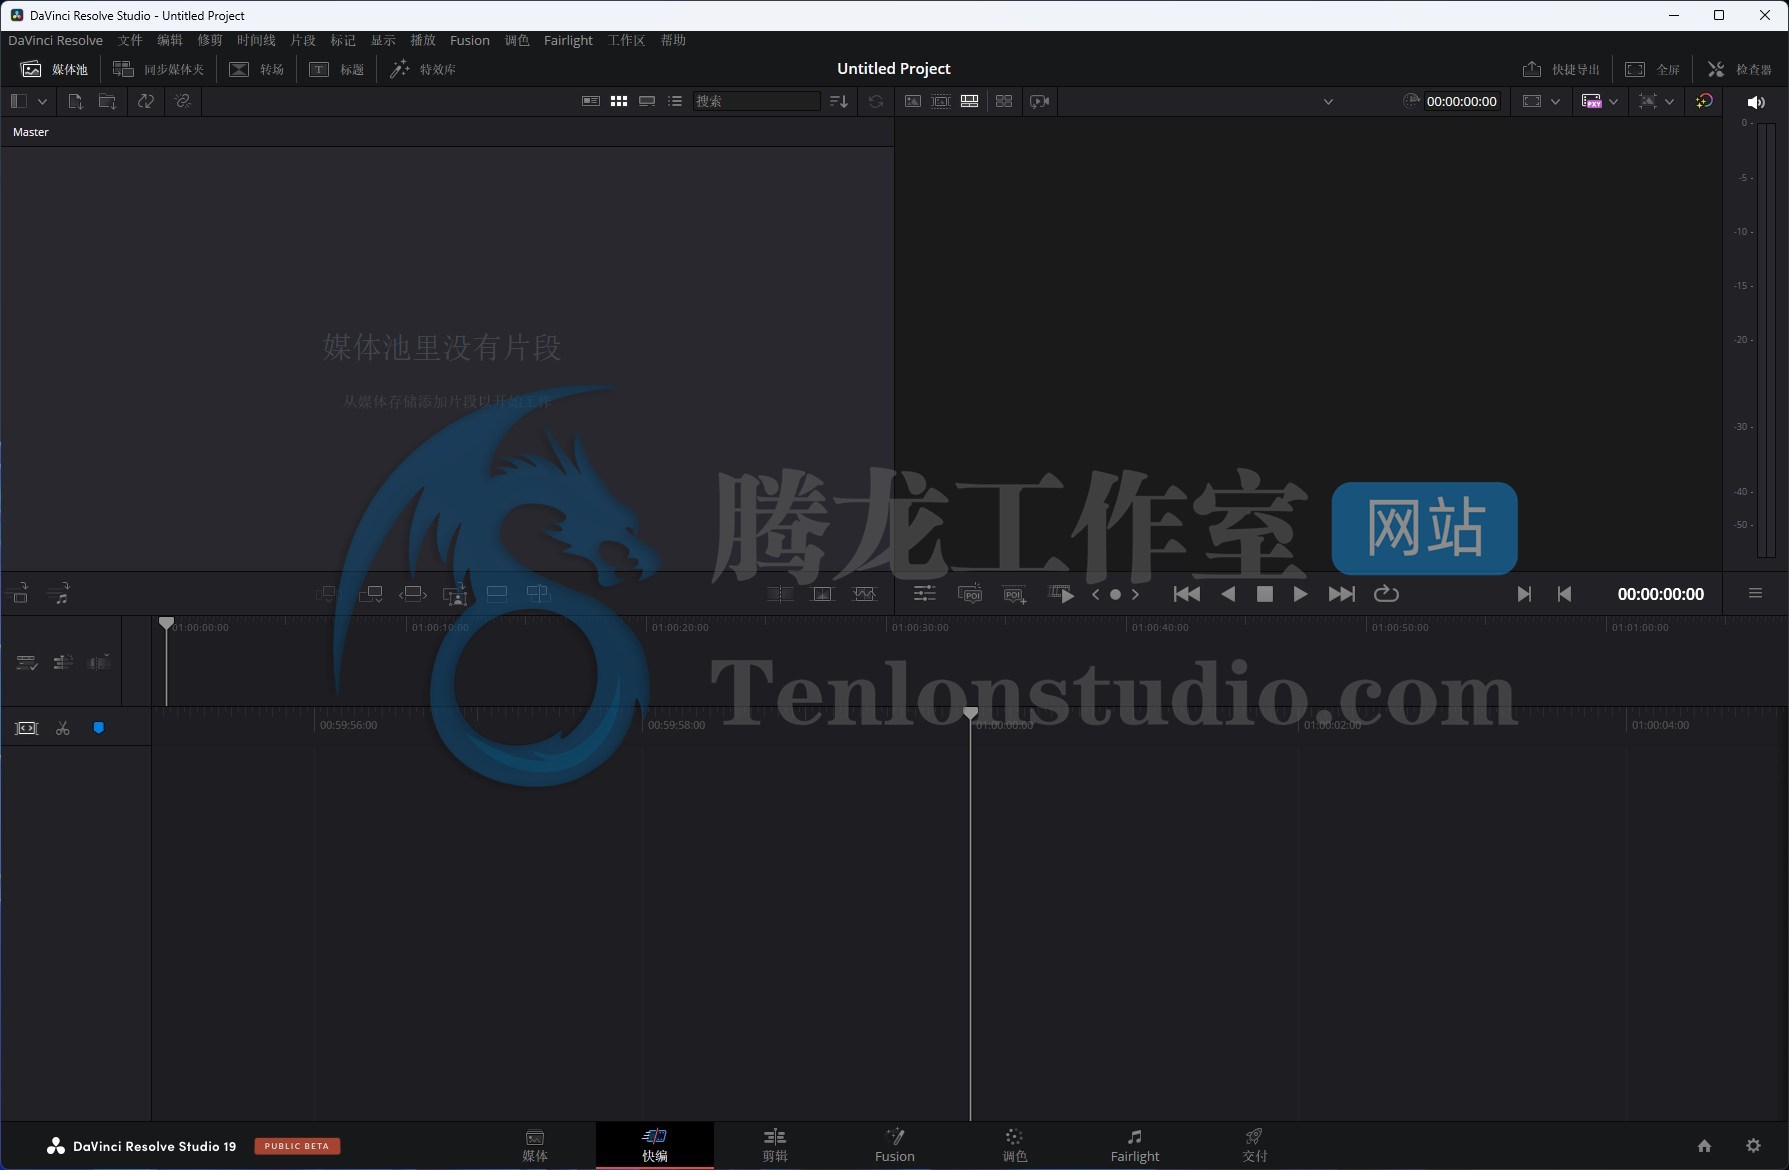Open the media pool sort options

pos(839,101)
